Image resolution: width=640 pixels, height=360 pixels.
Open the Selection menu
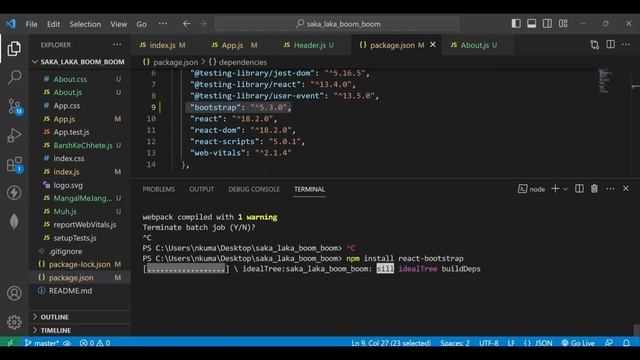click(x=85, y=24)
